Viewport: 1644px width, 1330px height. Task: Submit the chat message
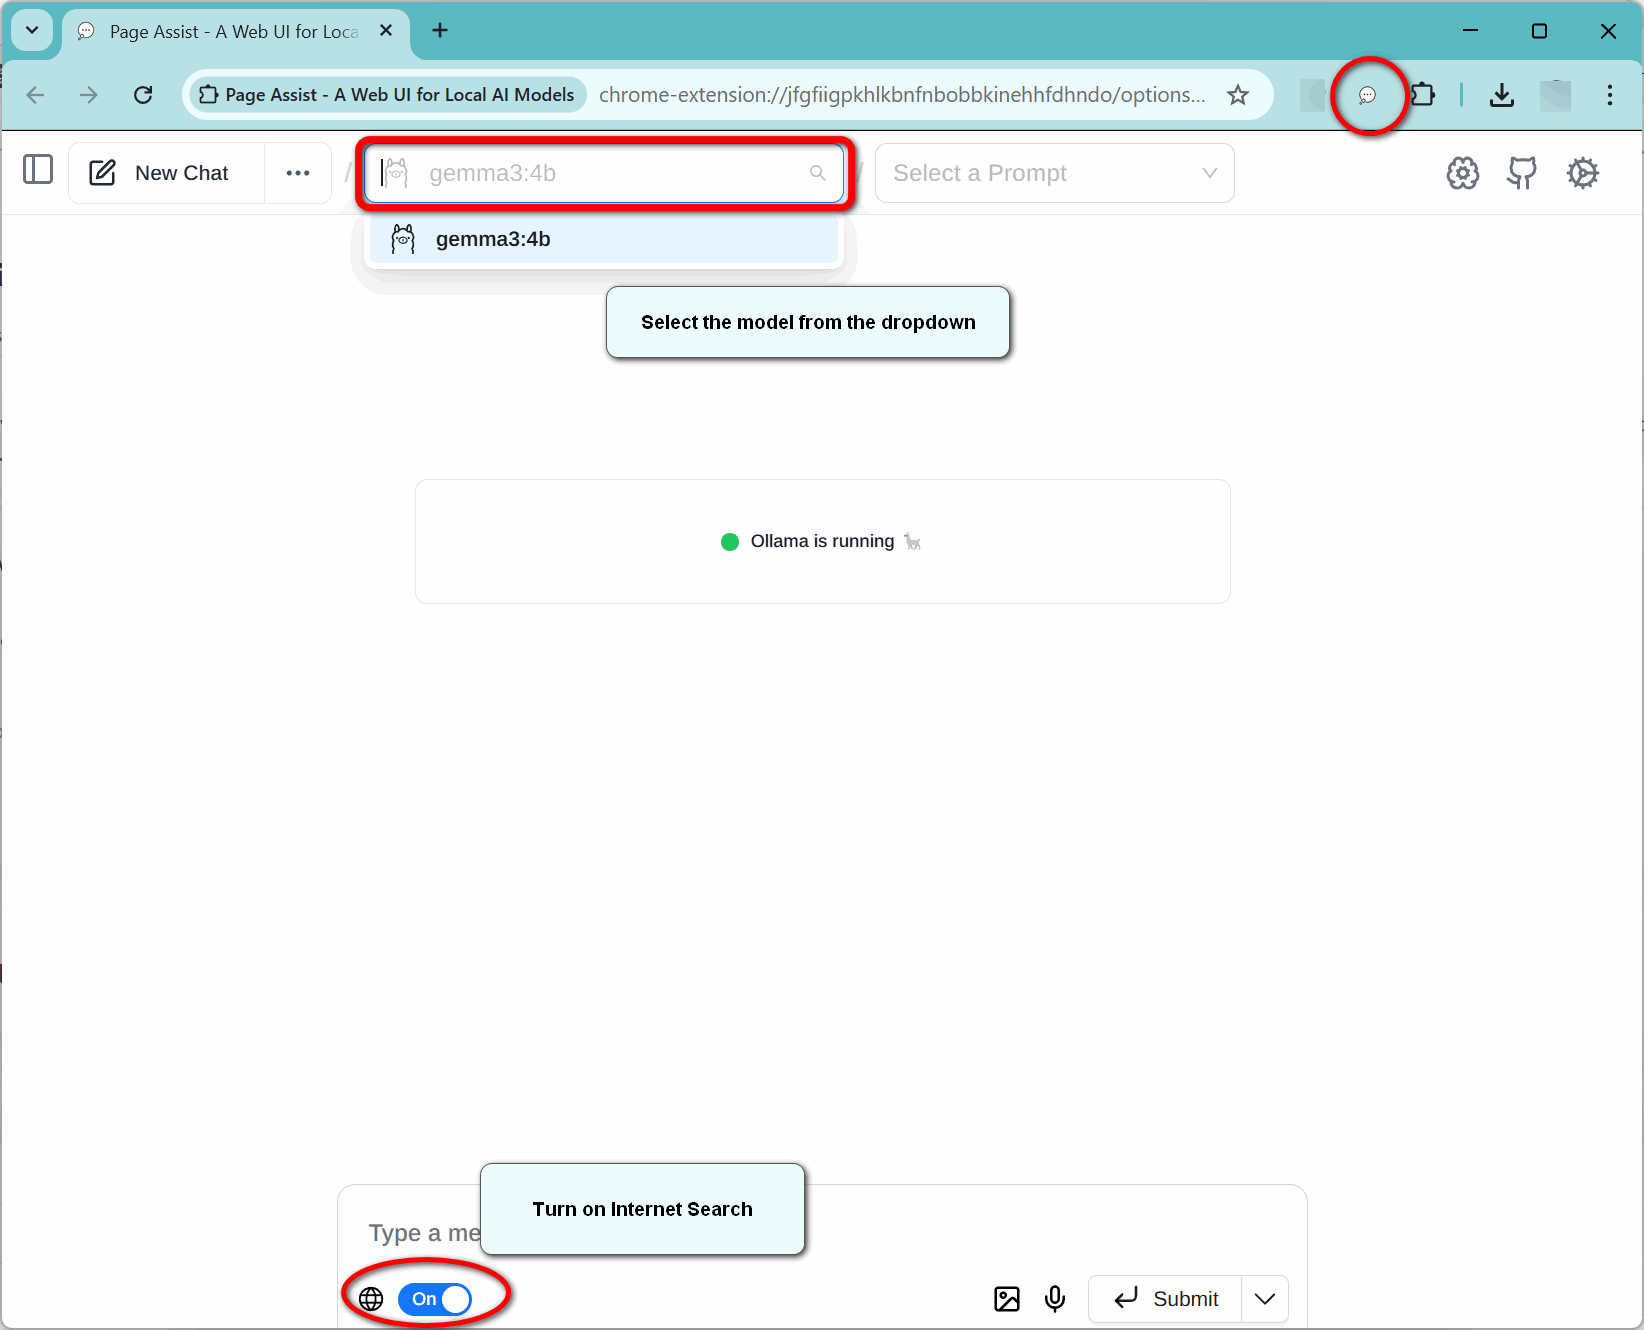[x=1165, y=1299]
